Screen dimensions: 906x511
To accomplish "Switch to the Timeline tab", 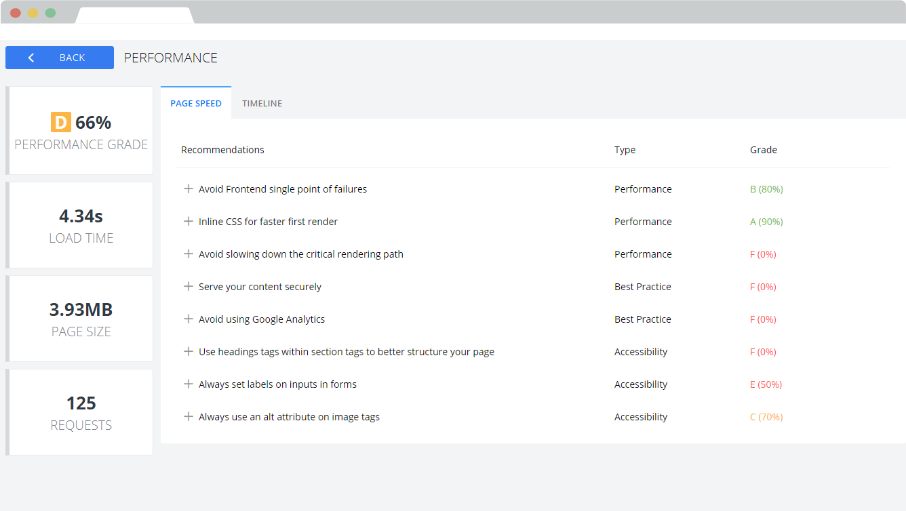I will pyautogui.click(x=262, y=103).
